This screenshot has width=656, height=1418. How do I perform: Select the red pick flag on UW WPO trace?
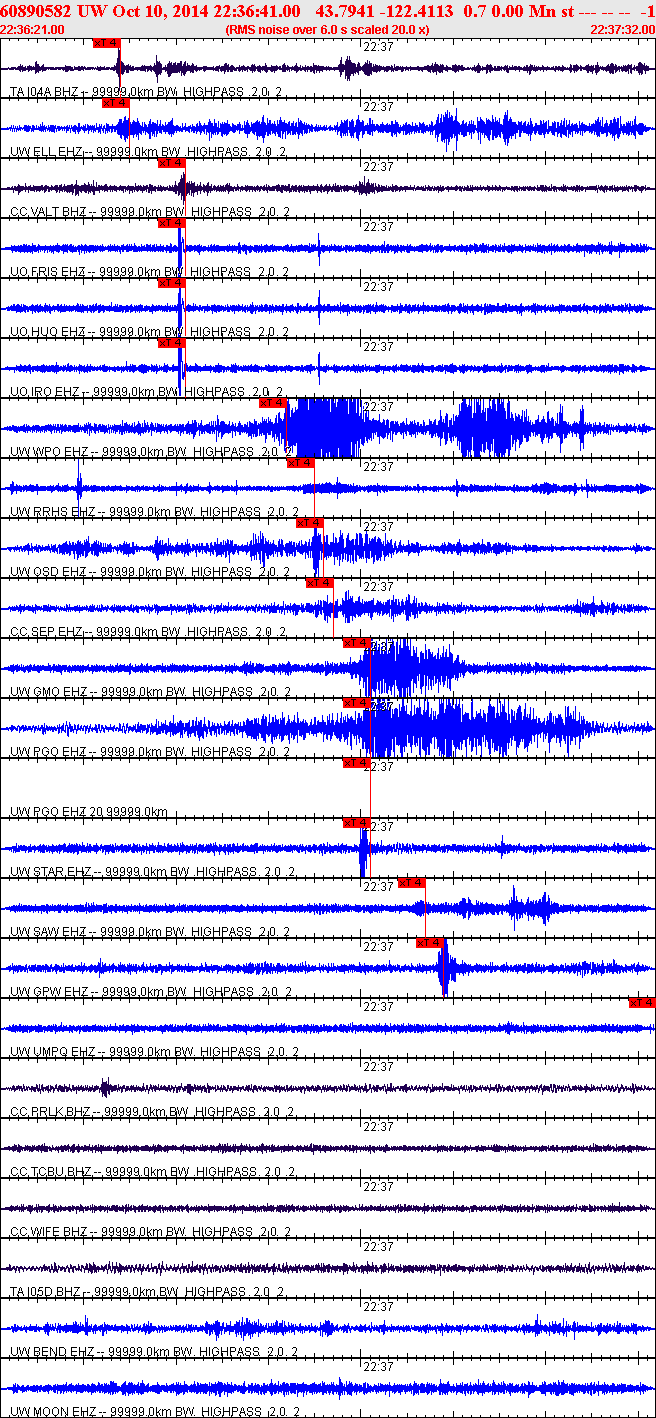(273, 403)
